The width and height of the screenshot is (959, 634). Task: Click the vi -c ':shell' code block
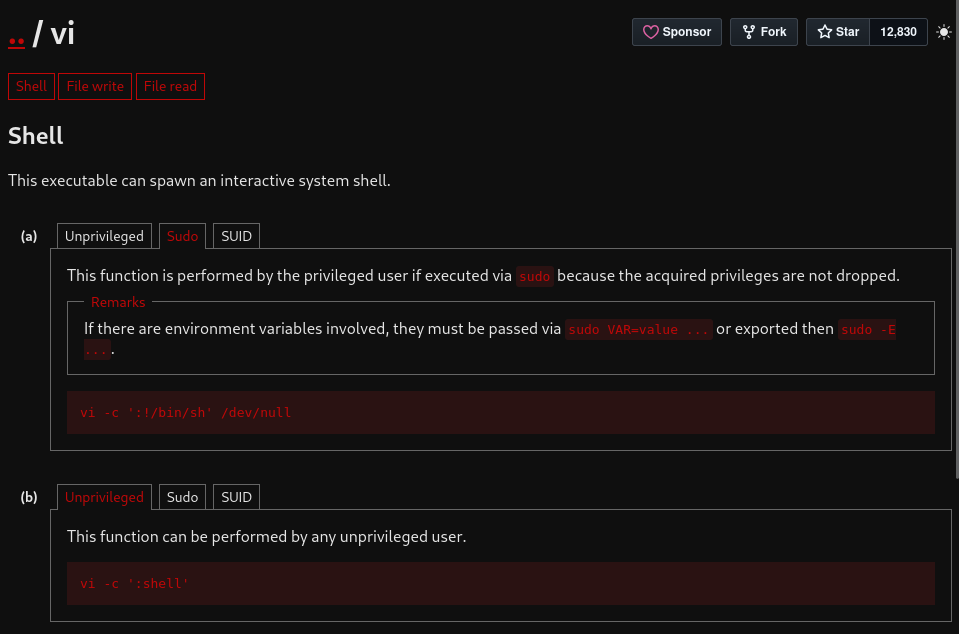coord(500,584)
